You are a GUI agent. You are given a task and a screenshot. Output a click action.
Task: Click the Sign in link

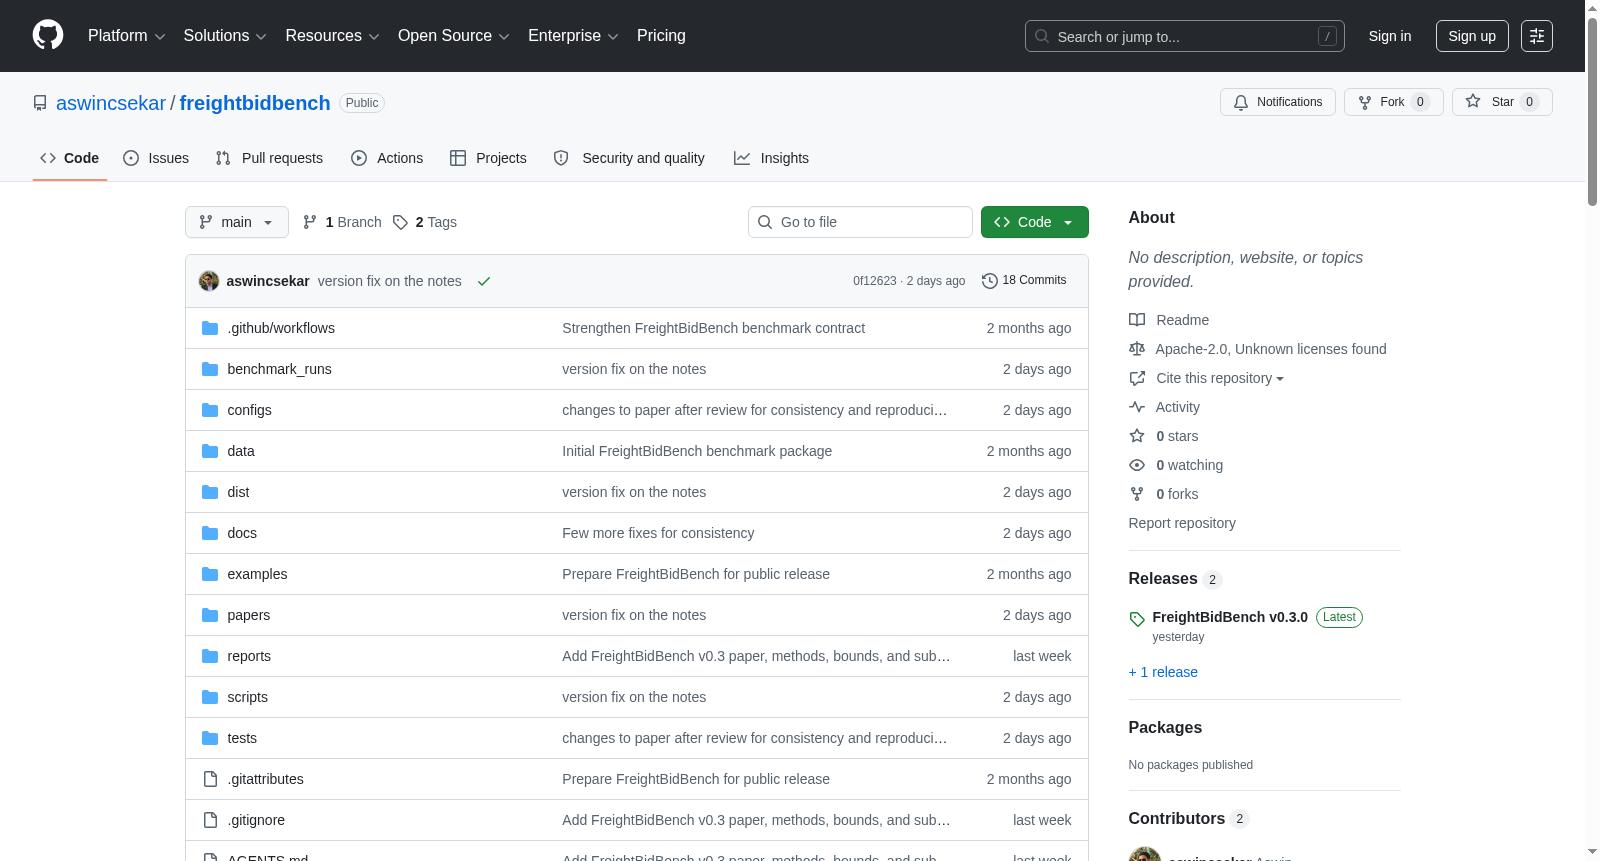coord(1390,36)
